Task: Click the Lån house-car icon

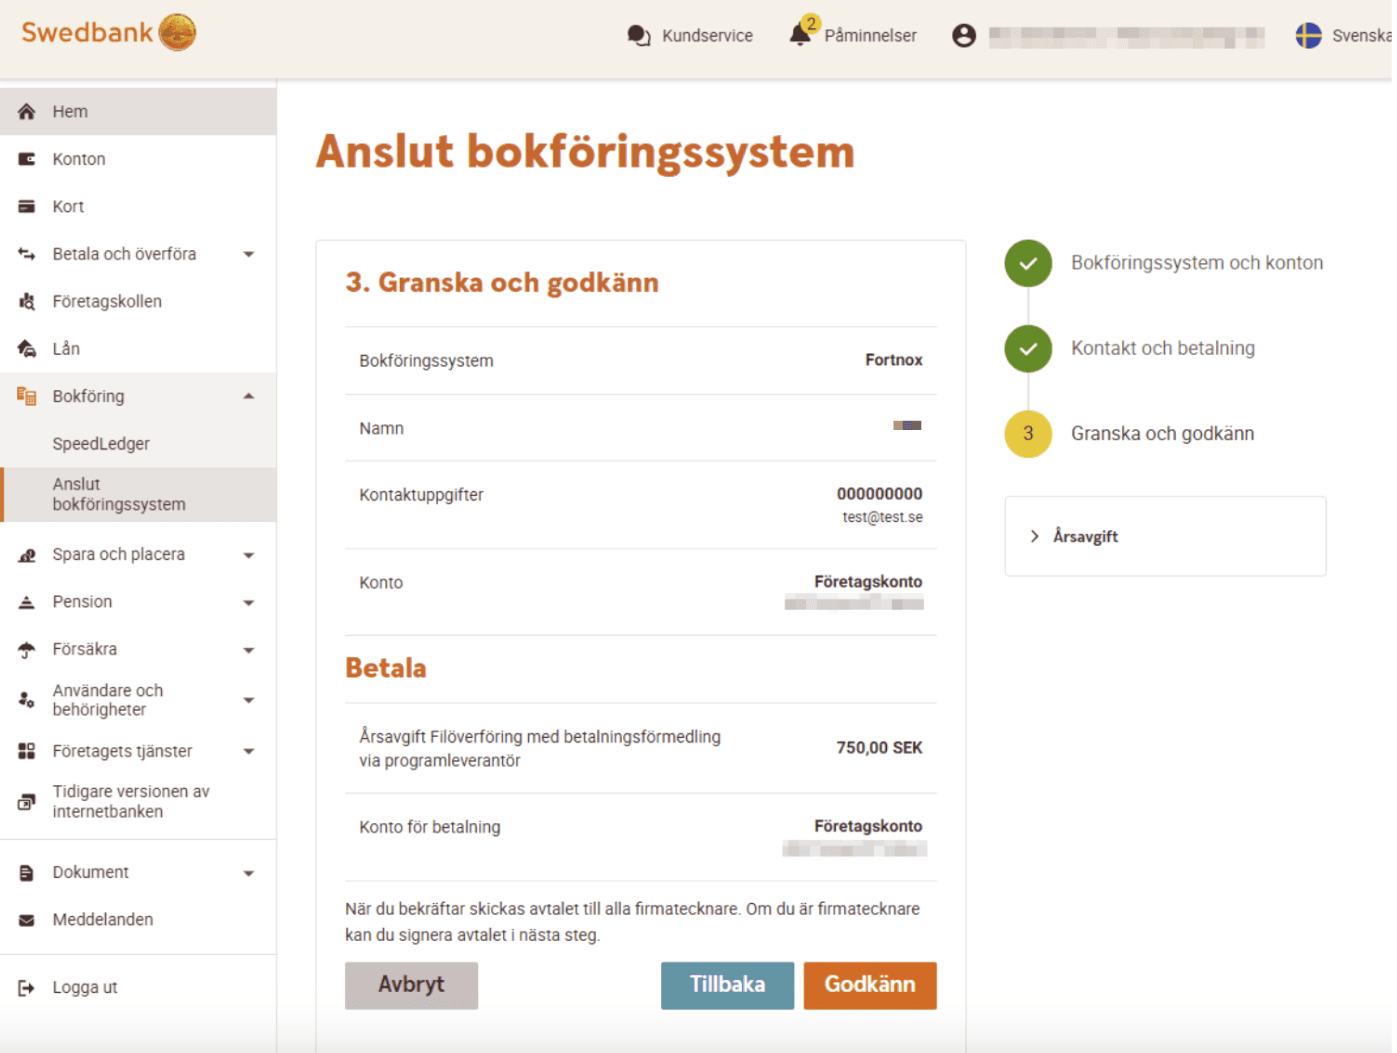Action: coord(27,348)
